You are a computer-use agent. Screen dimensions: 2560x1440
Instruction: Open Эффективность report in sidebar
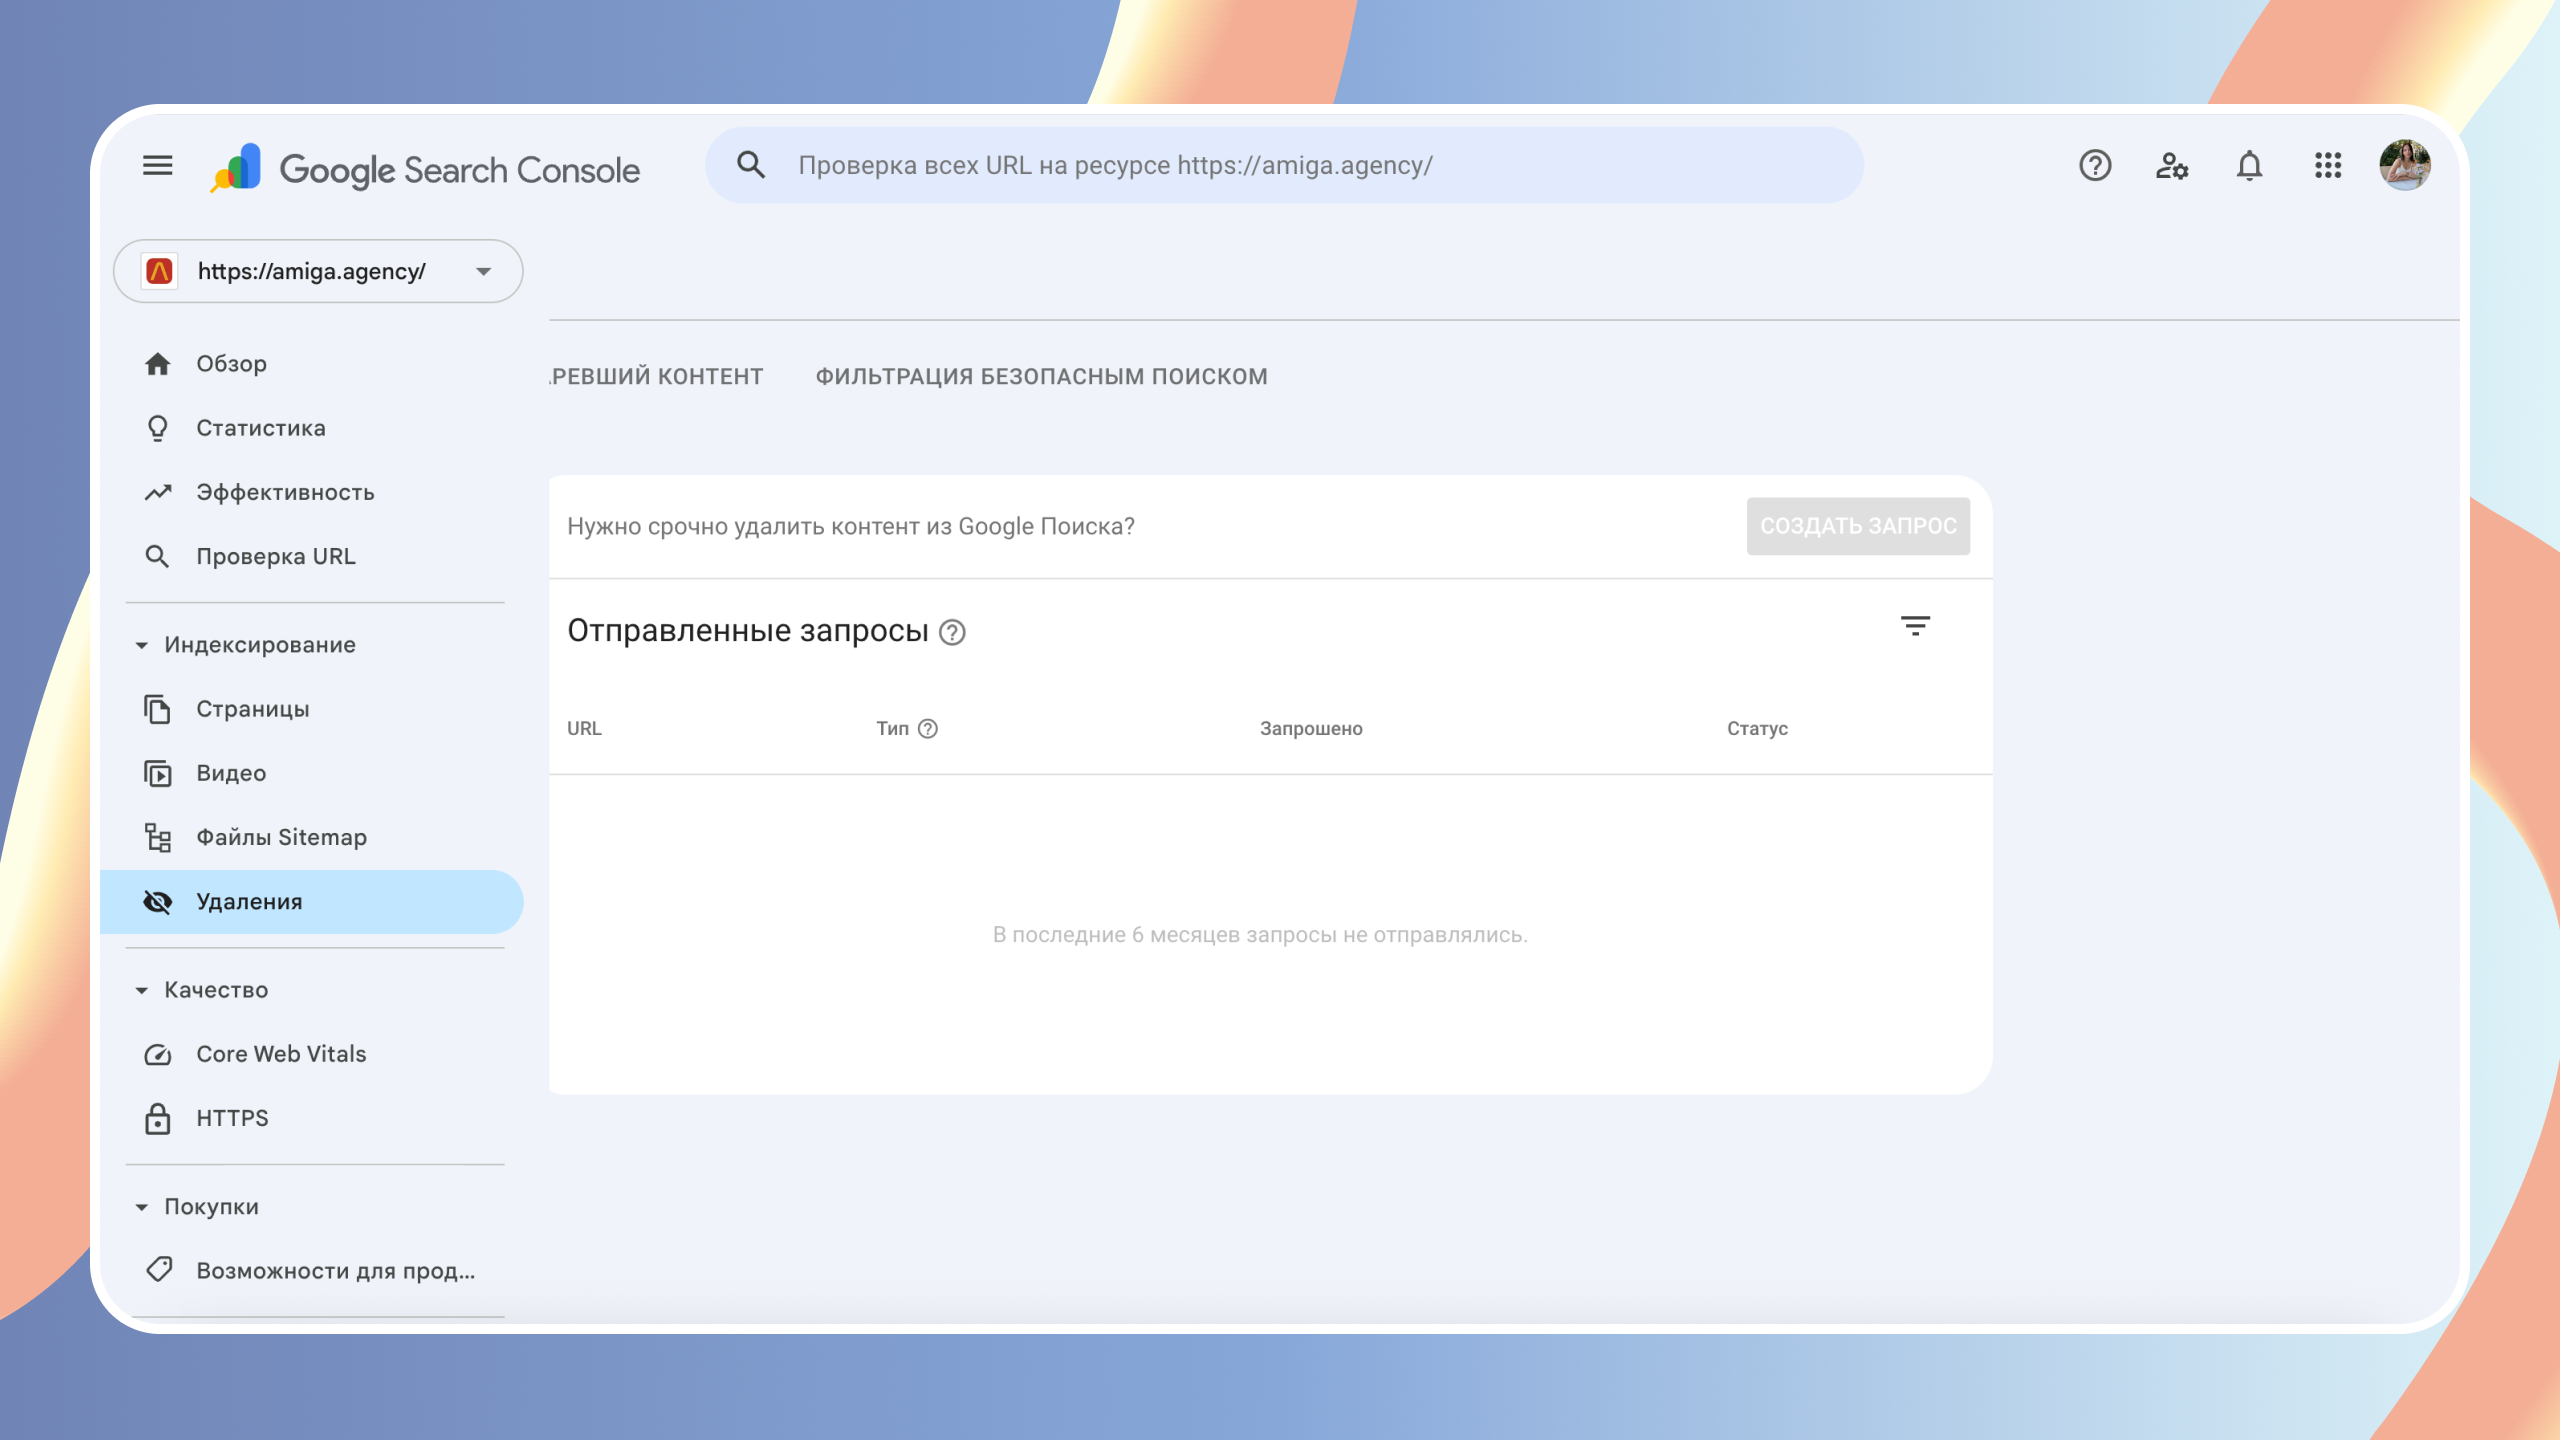point(285,492)
